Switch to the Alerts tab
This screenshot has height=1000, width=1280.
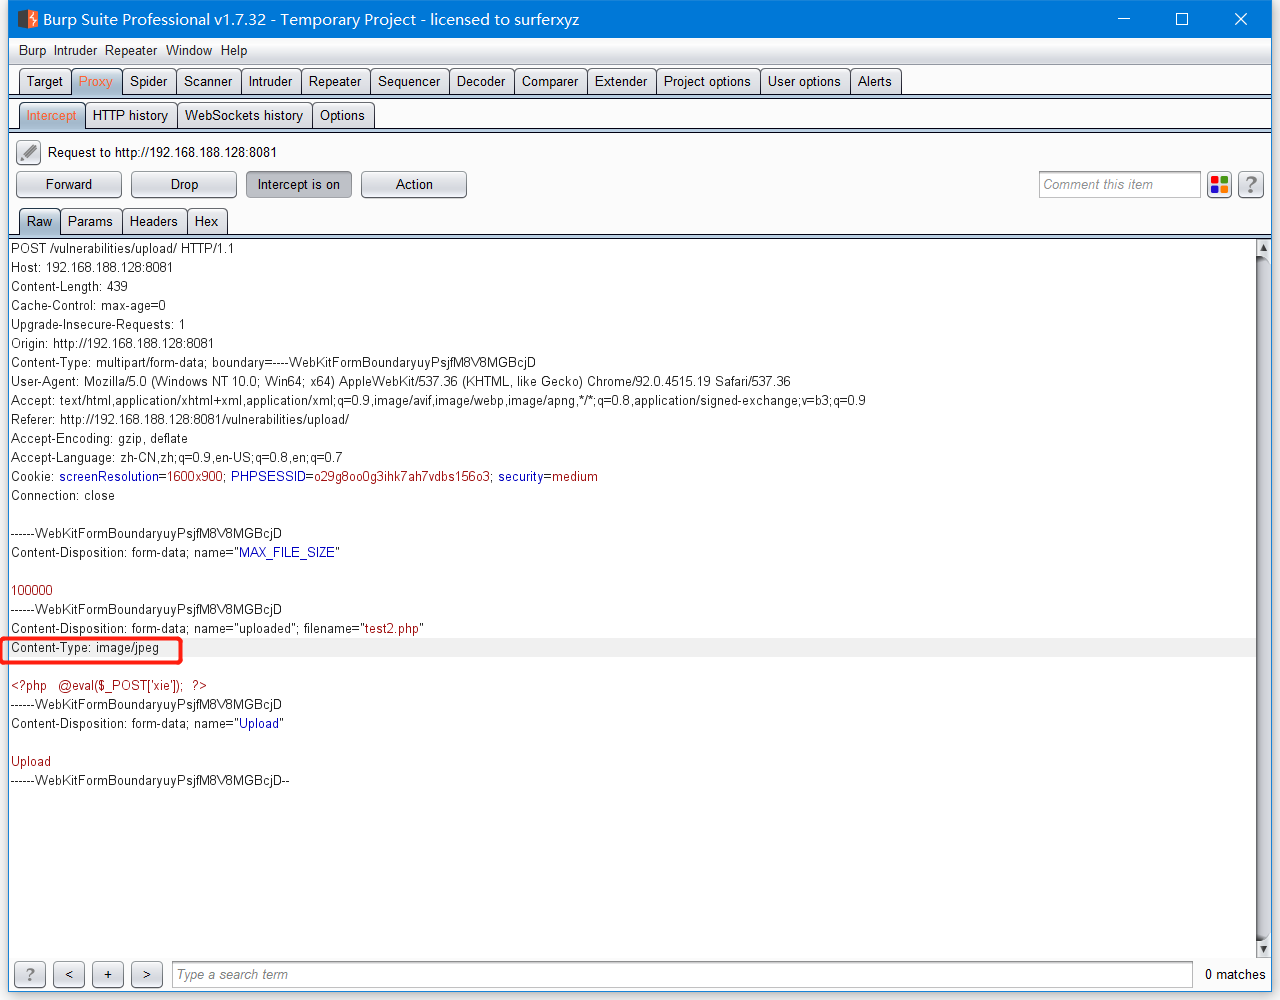(875, 82)
